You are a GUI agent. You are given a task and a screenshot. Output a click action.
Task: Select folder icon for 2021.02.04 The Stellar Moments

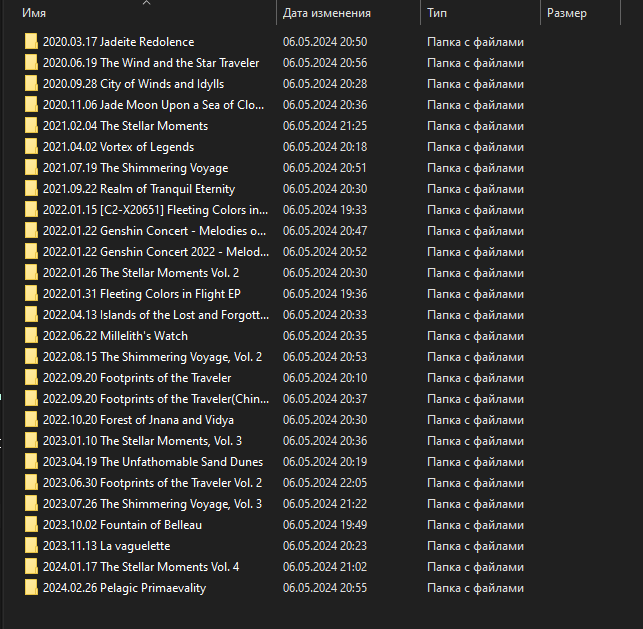click(x=31, y=126)
